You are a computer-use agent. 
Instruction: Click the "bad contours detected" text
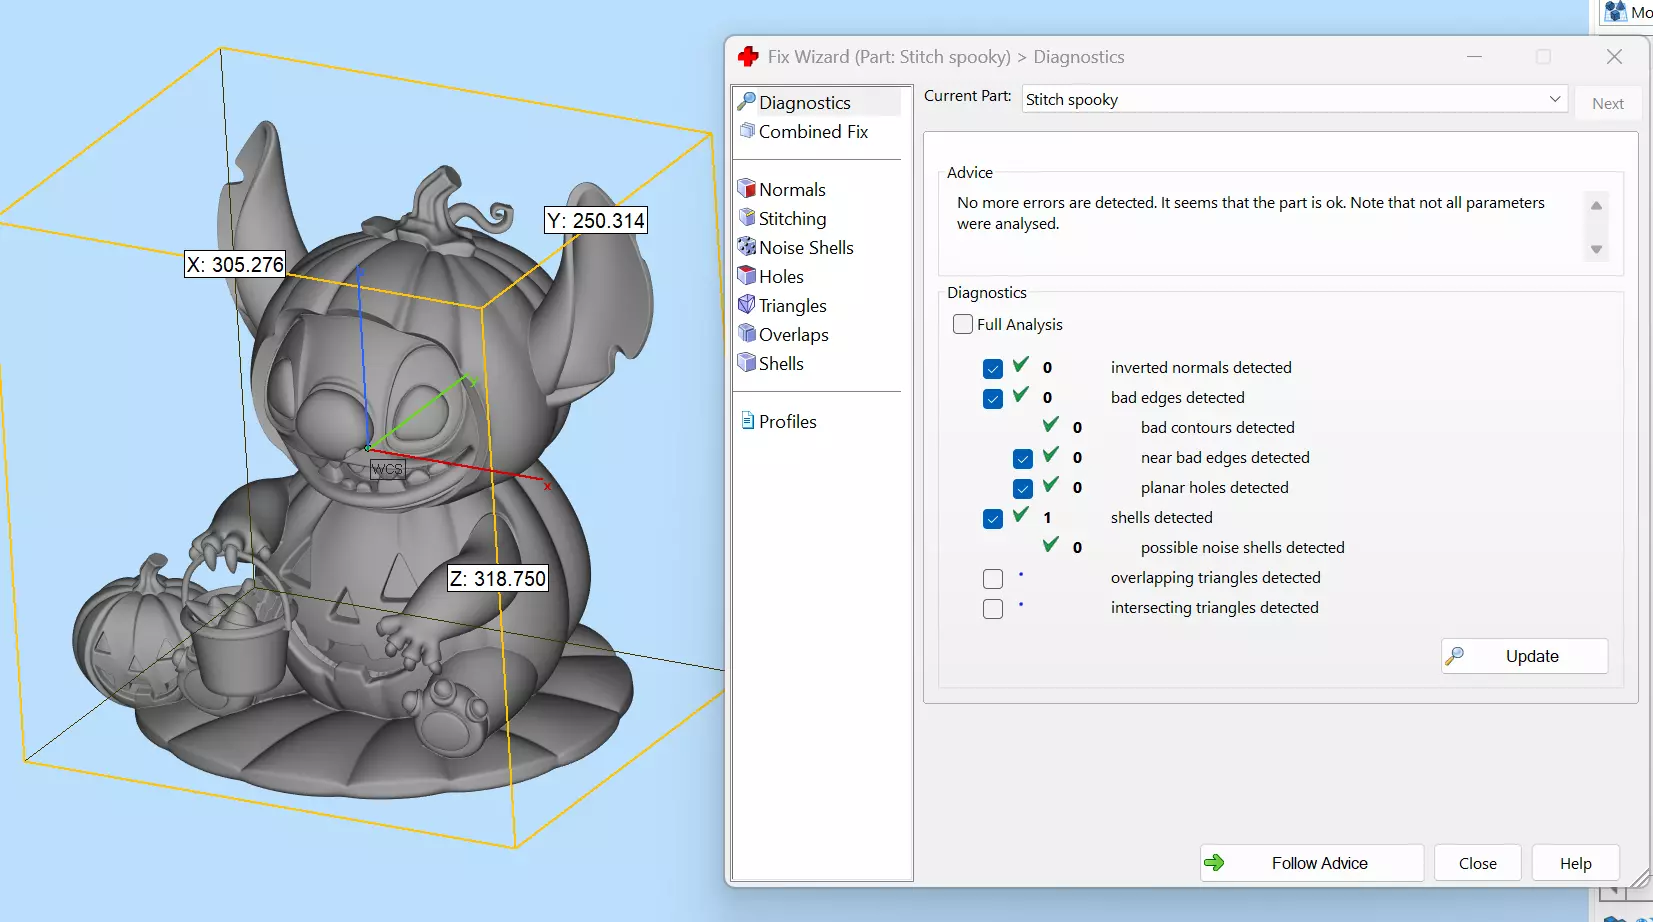[1217, 428]
